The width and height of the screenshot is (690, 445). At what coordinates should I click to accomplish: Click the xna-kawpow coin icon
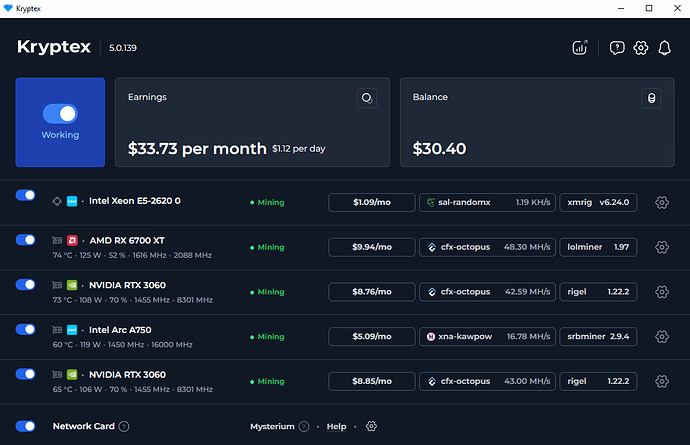[x=431, y=336]
